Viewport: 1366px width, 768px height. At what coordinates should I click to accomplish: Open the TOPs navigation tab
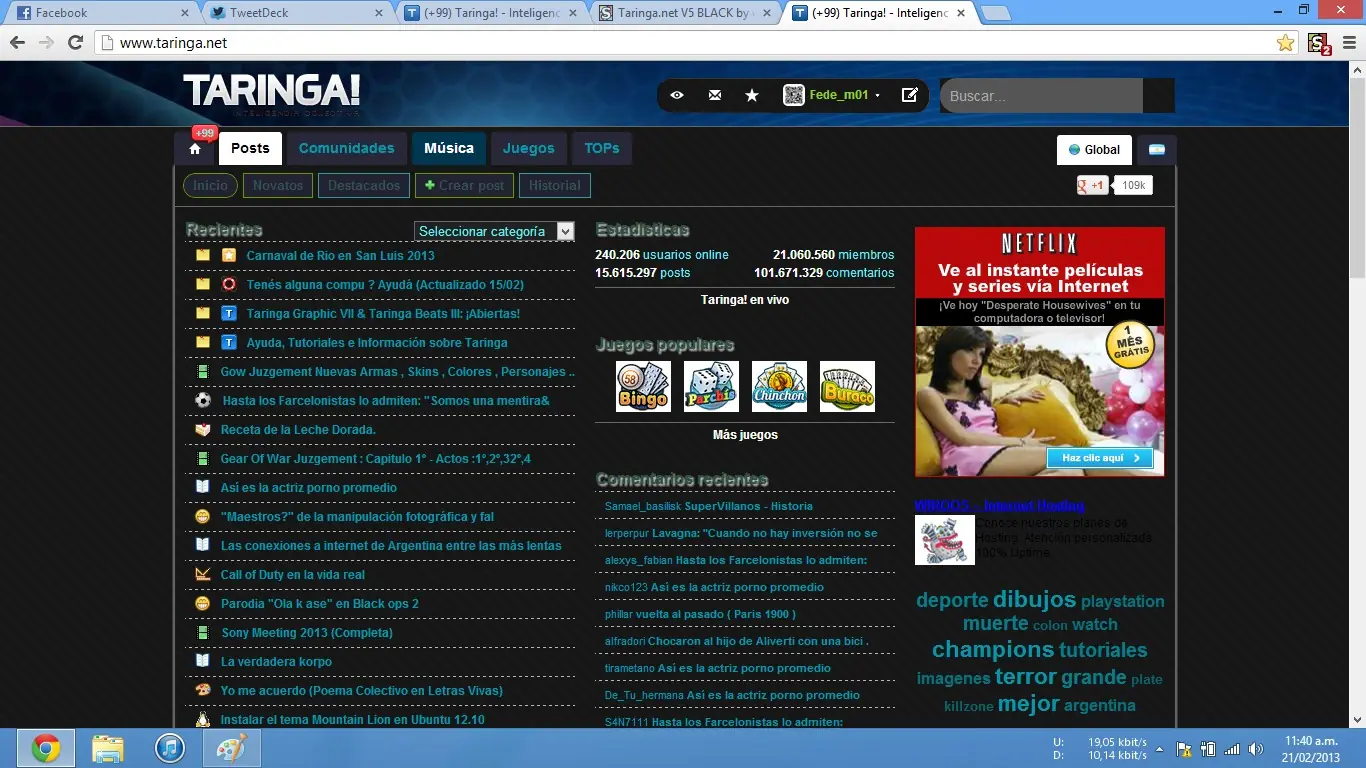point(602,148)
